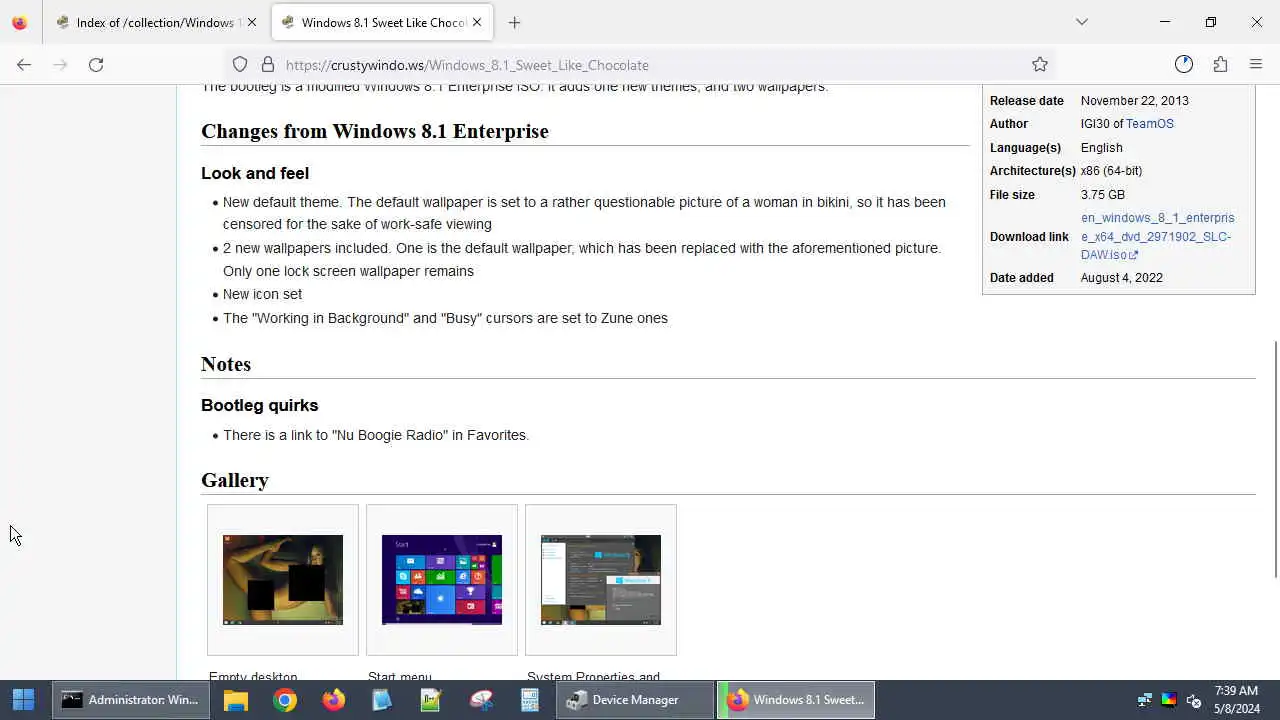This screenshot has height=720, width=1280.
Task: Open the Firefox hamburger menu
Action: point(1256,65)
